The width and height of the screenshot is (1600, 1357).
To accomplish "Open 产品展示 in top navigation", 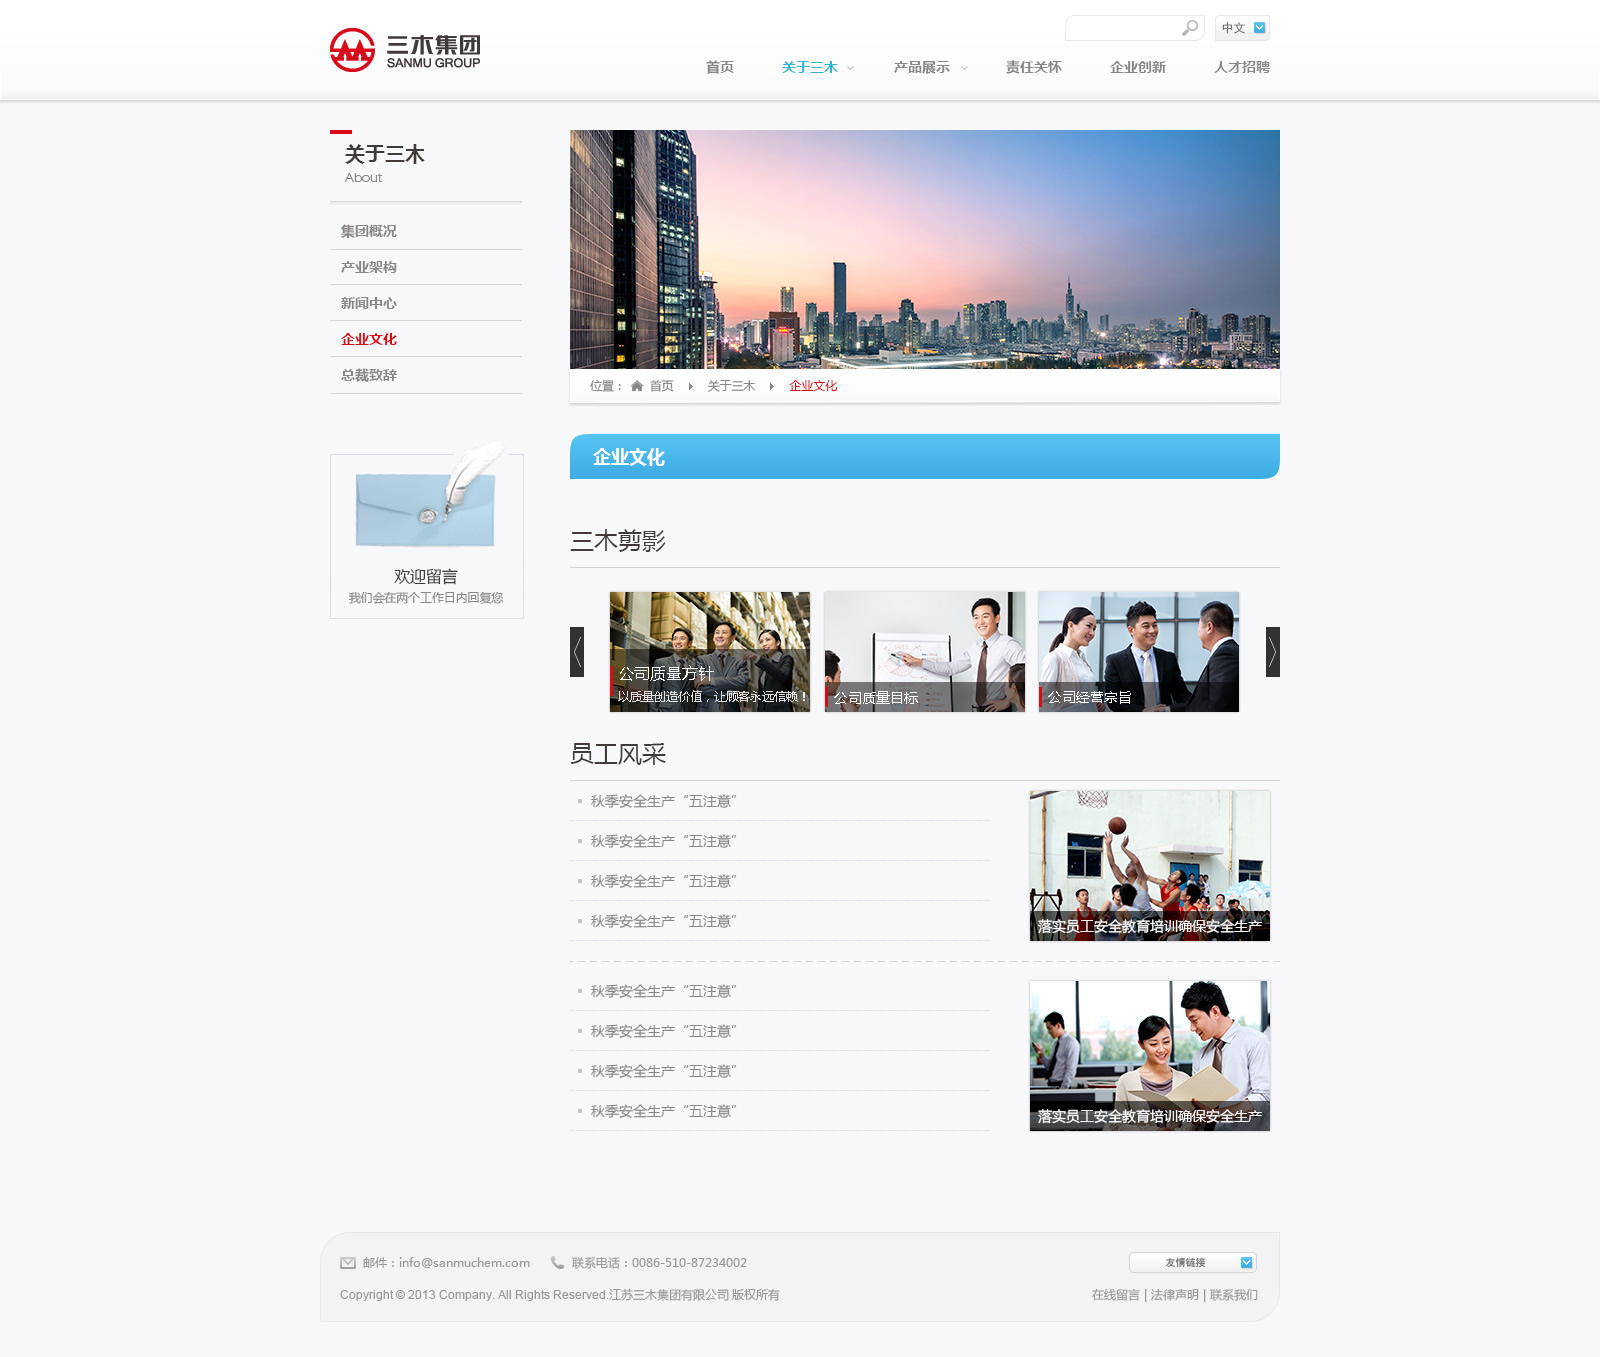I will click(x=922, y=67).
